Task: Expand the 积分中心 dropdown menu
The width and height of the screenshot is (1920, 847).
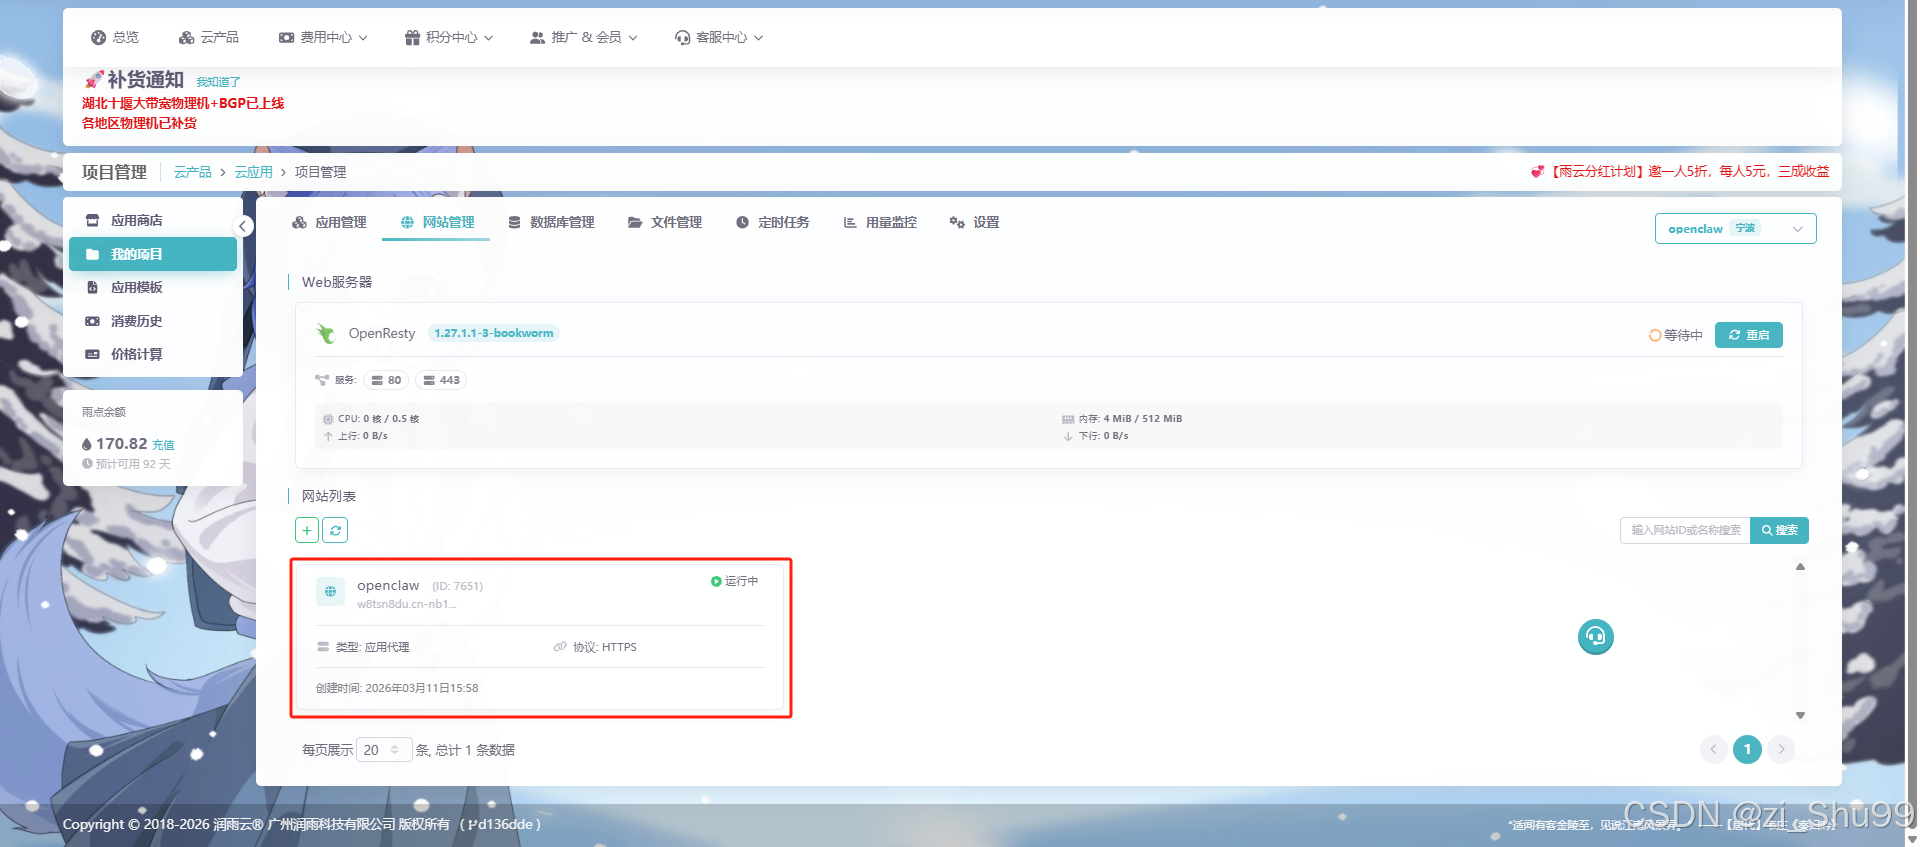Action: pyautogui.click(x=449, y=38)
